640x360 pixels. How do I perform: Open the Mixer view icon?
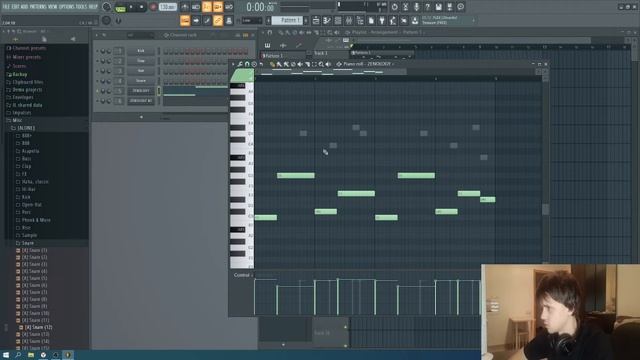349,20
